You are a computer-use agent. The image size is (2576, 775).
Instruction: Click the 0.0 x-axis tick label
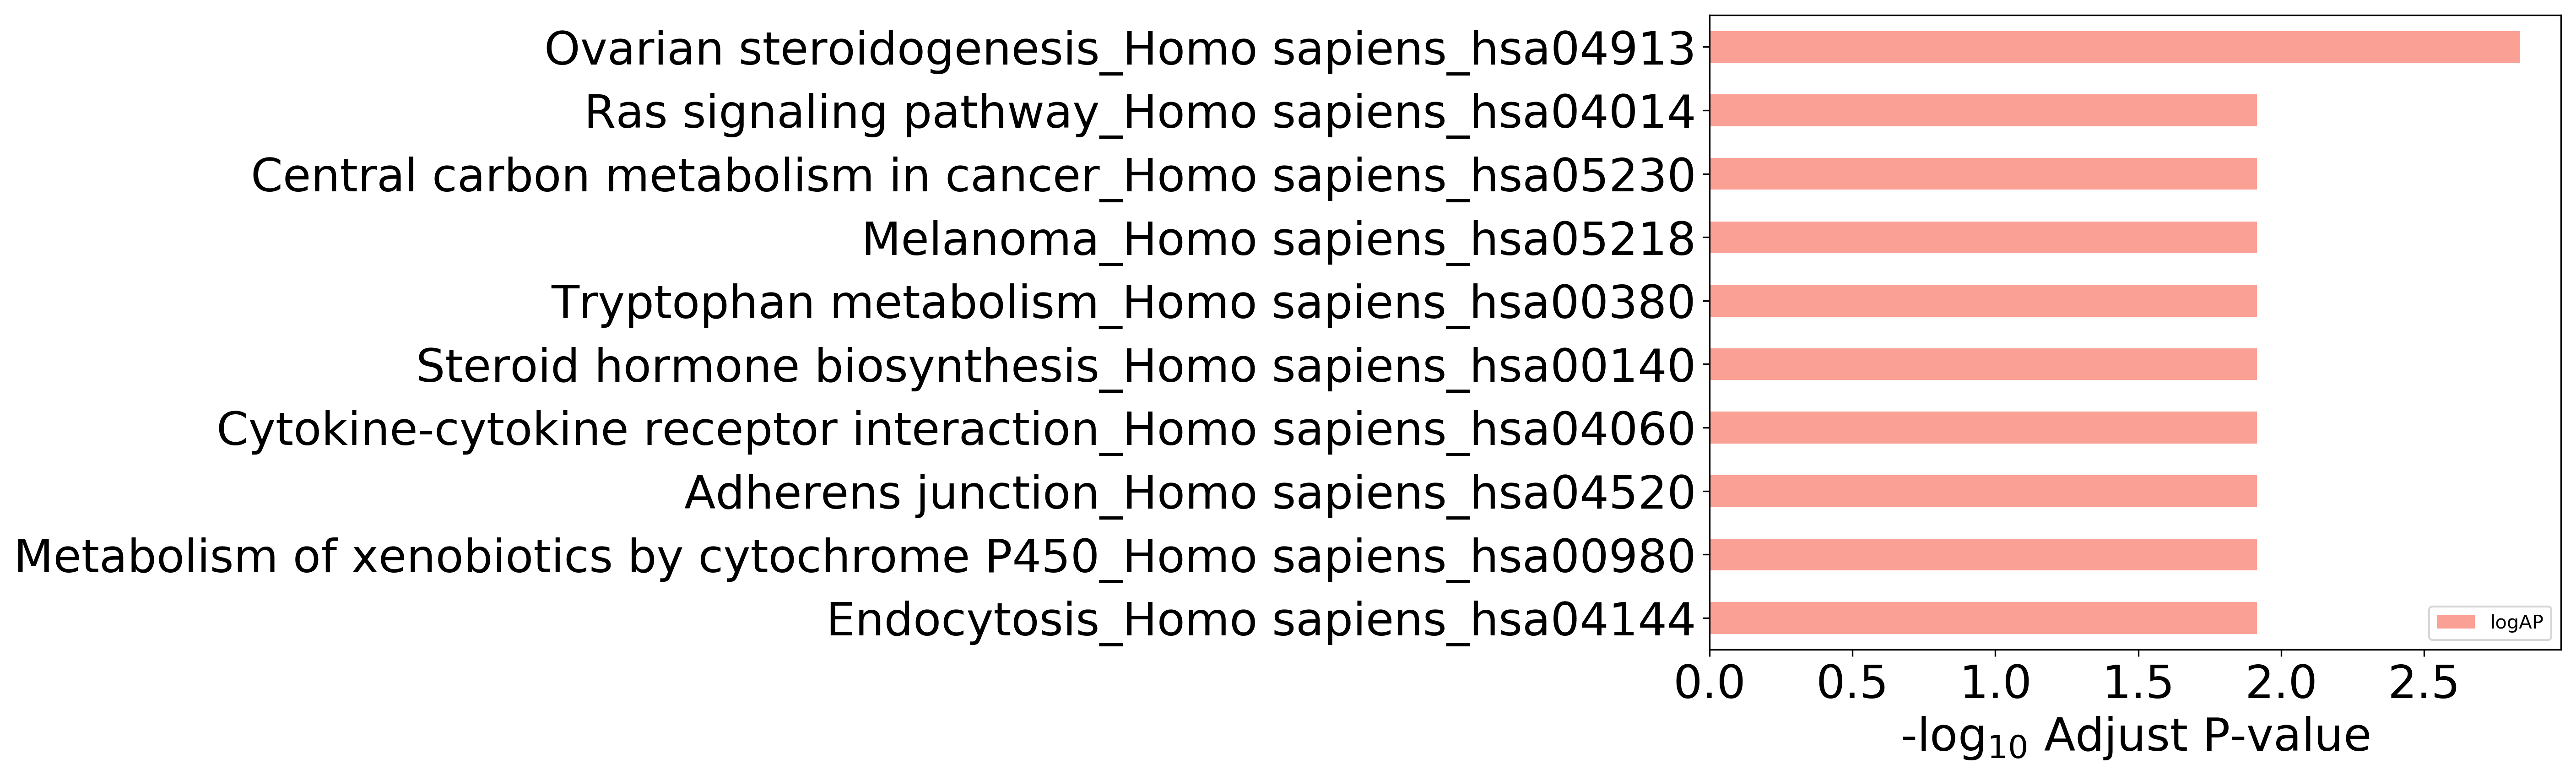pos(1710,684)
